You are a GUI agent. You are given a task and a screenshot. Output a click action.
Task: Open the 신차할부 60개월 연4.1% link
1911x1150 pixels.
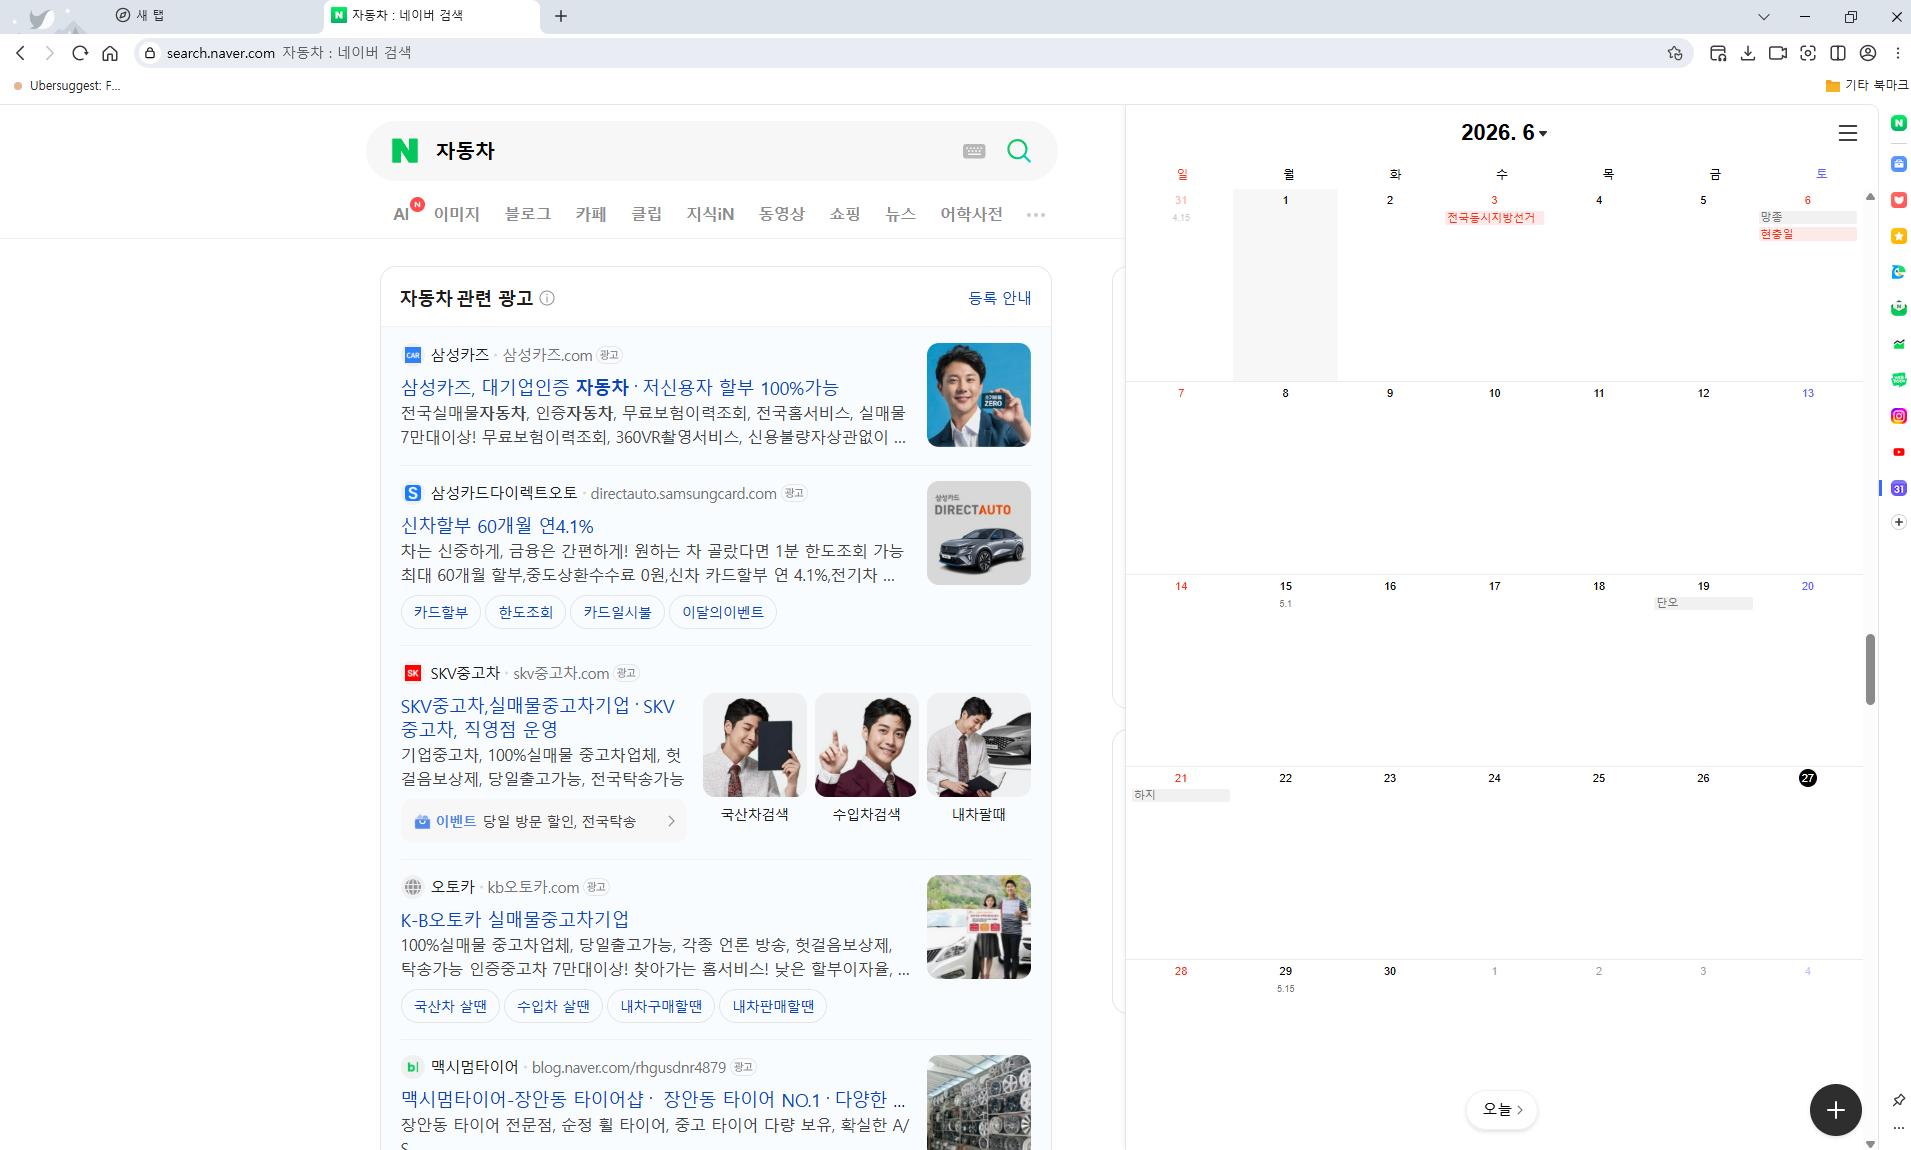pos(497,526)
